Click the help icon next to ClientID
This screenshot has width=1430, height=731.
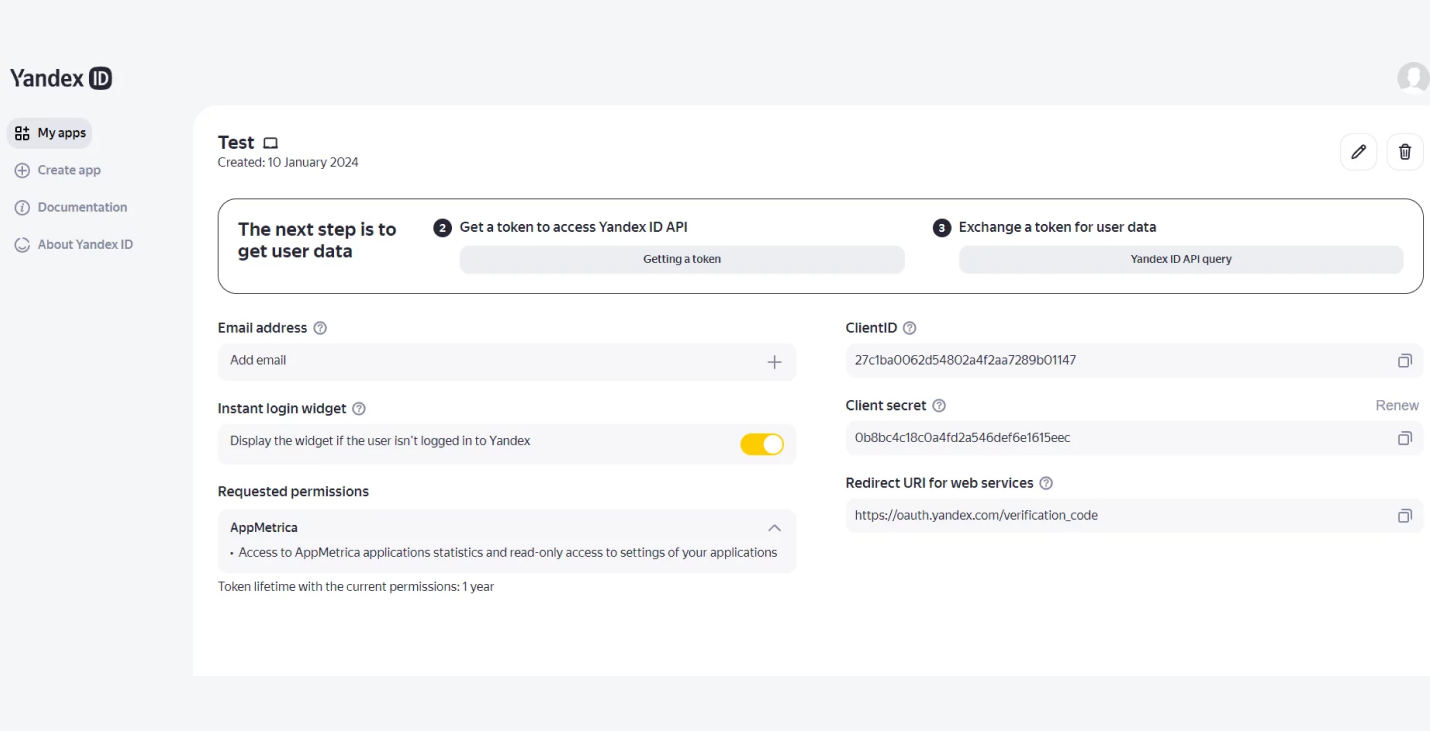click(909, 328)
